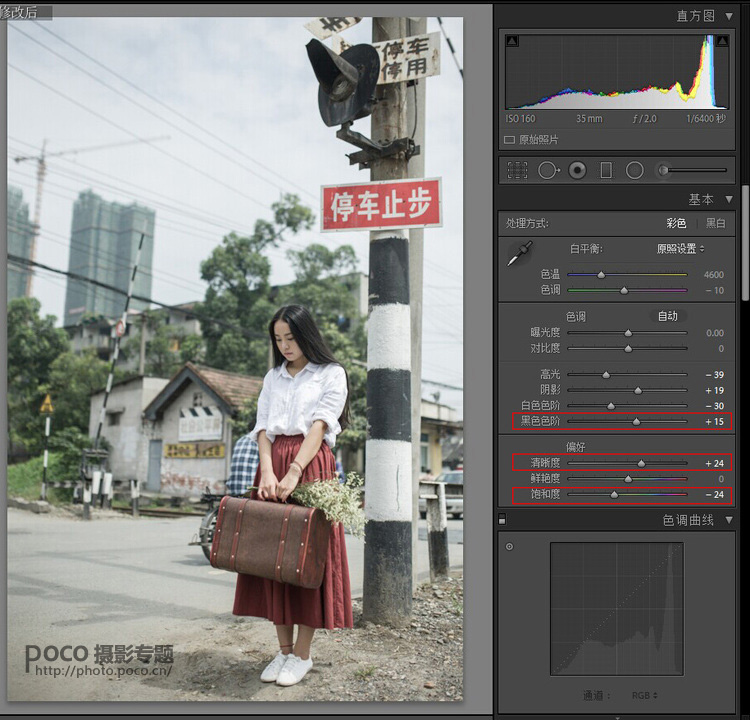Screen dimensions: 750x720
Task: Click the 白色色阶 value -30 field
Action: 715,406
